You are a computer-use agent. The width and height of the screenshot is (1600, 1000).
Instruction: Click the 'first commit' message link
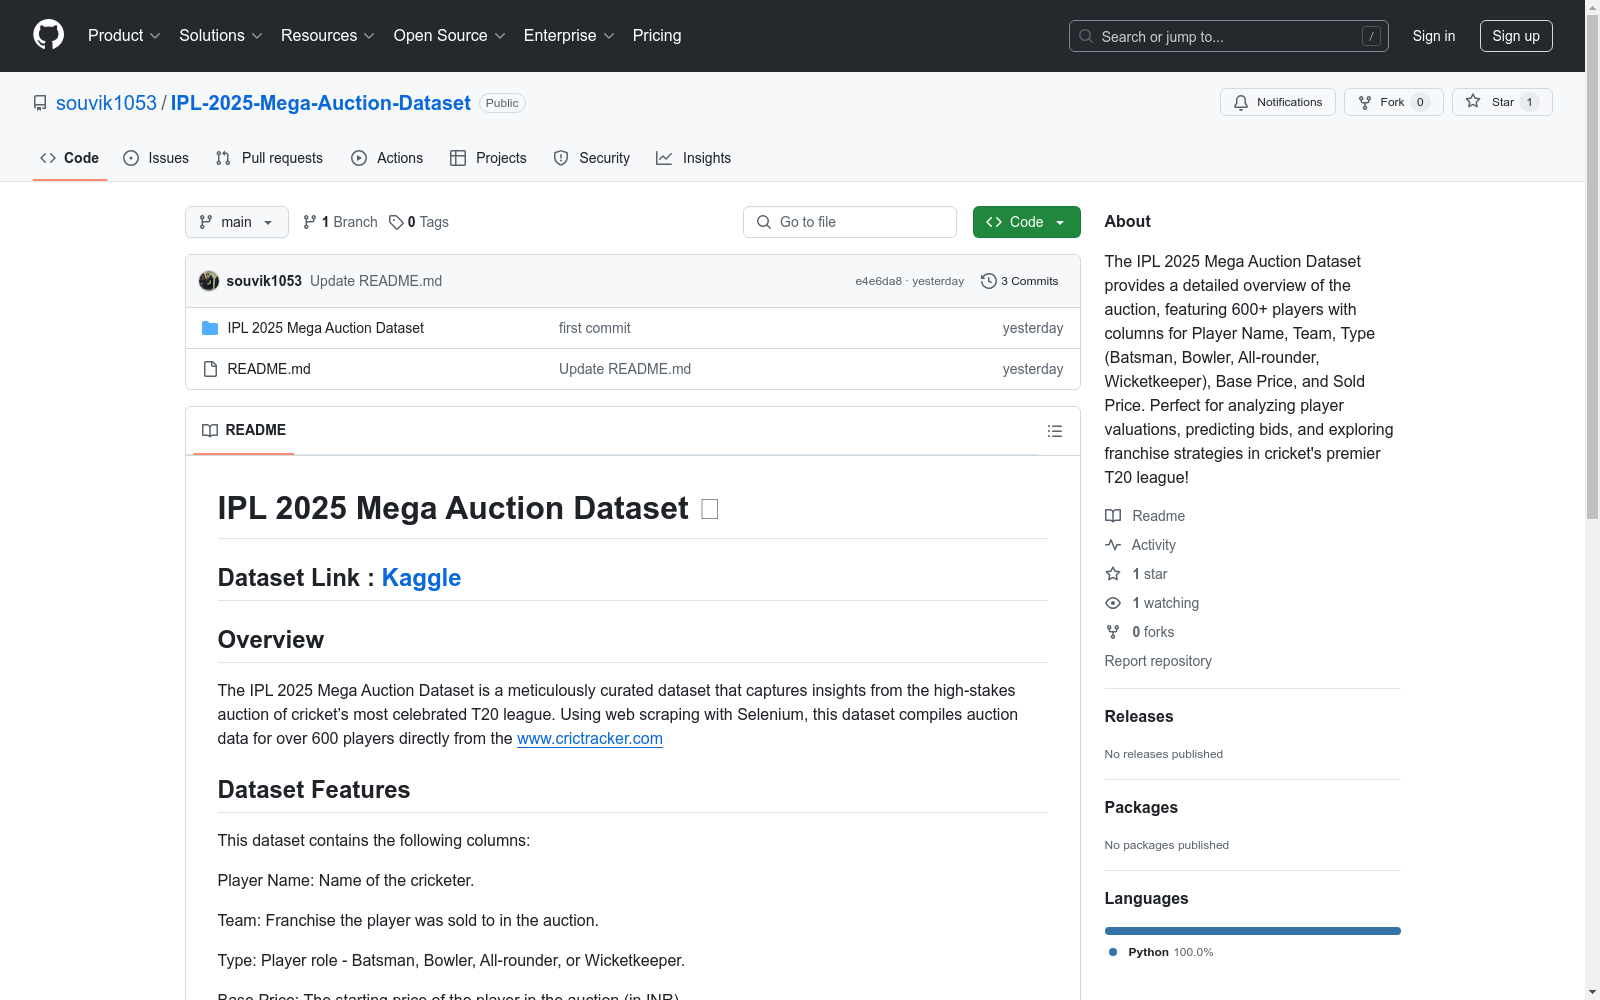pyautogui.click(x=595, y=328)
